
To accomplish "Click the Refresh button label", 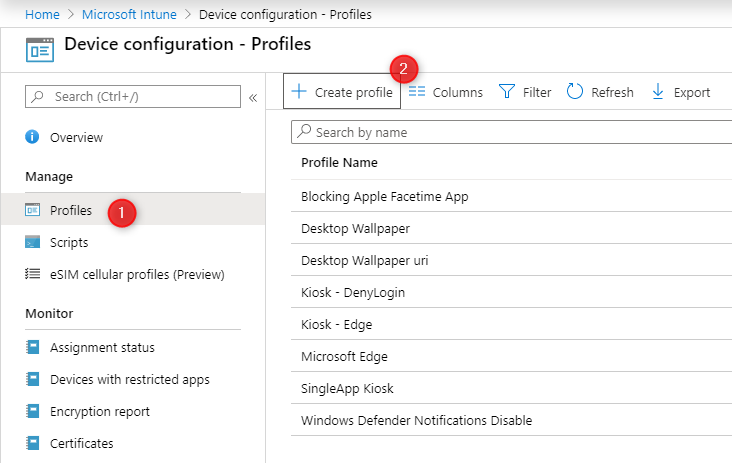I will pyautogui.click(x=612, y=92).
